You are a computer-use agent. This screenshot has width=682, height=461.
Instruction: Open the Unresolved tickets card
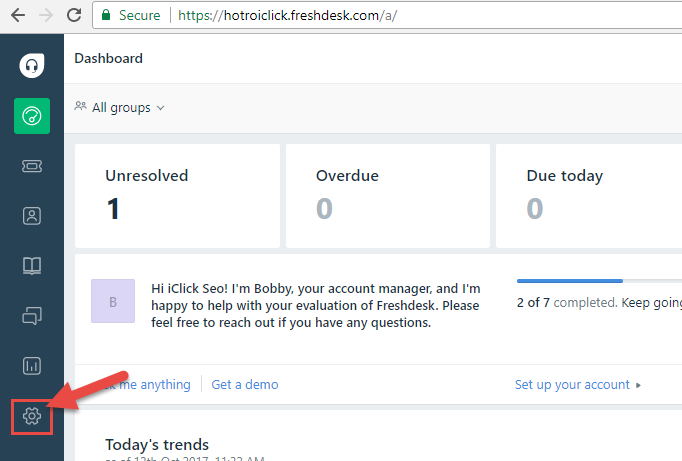[177, 196]
